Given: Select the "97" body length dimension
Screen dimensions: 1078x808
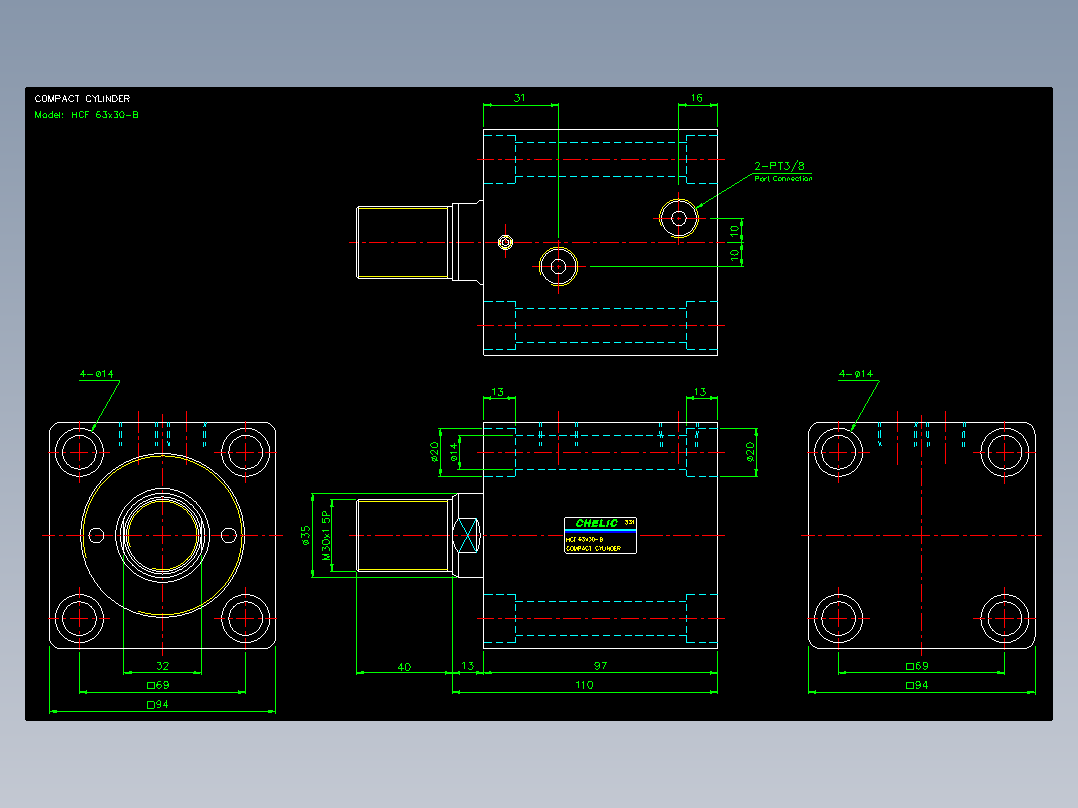Looking at the screenshot, I should coord(600,666).
